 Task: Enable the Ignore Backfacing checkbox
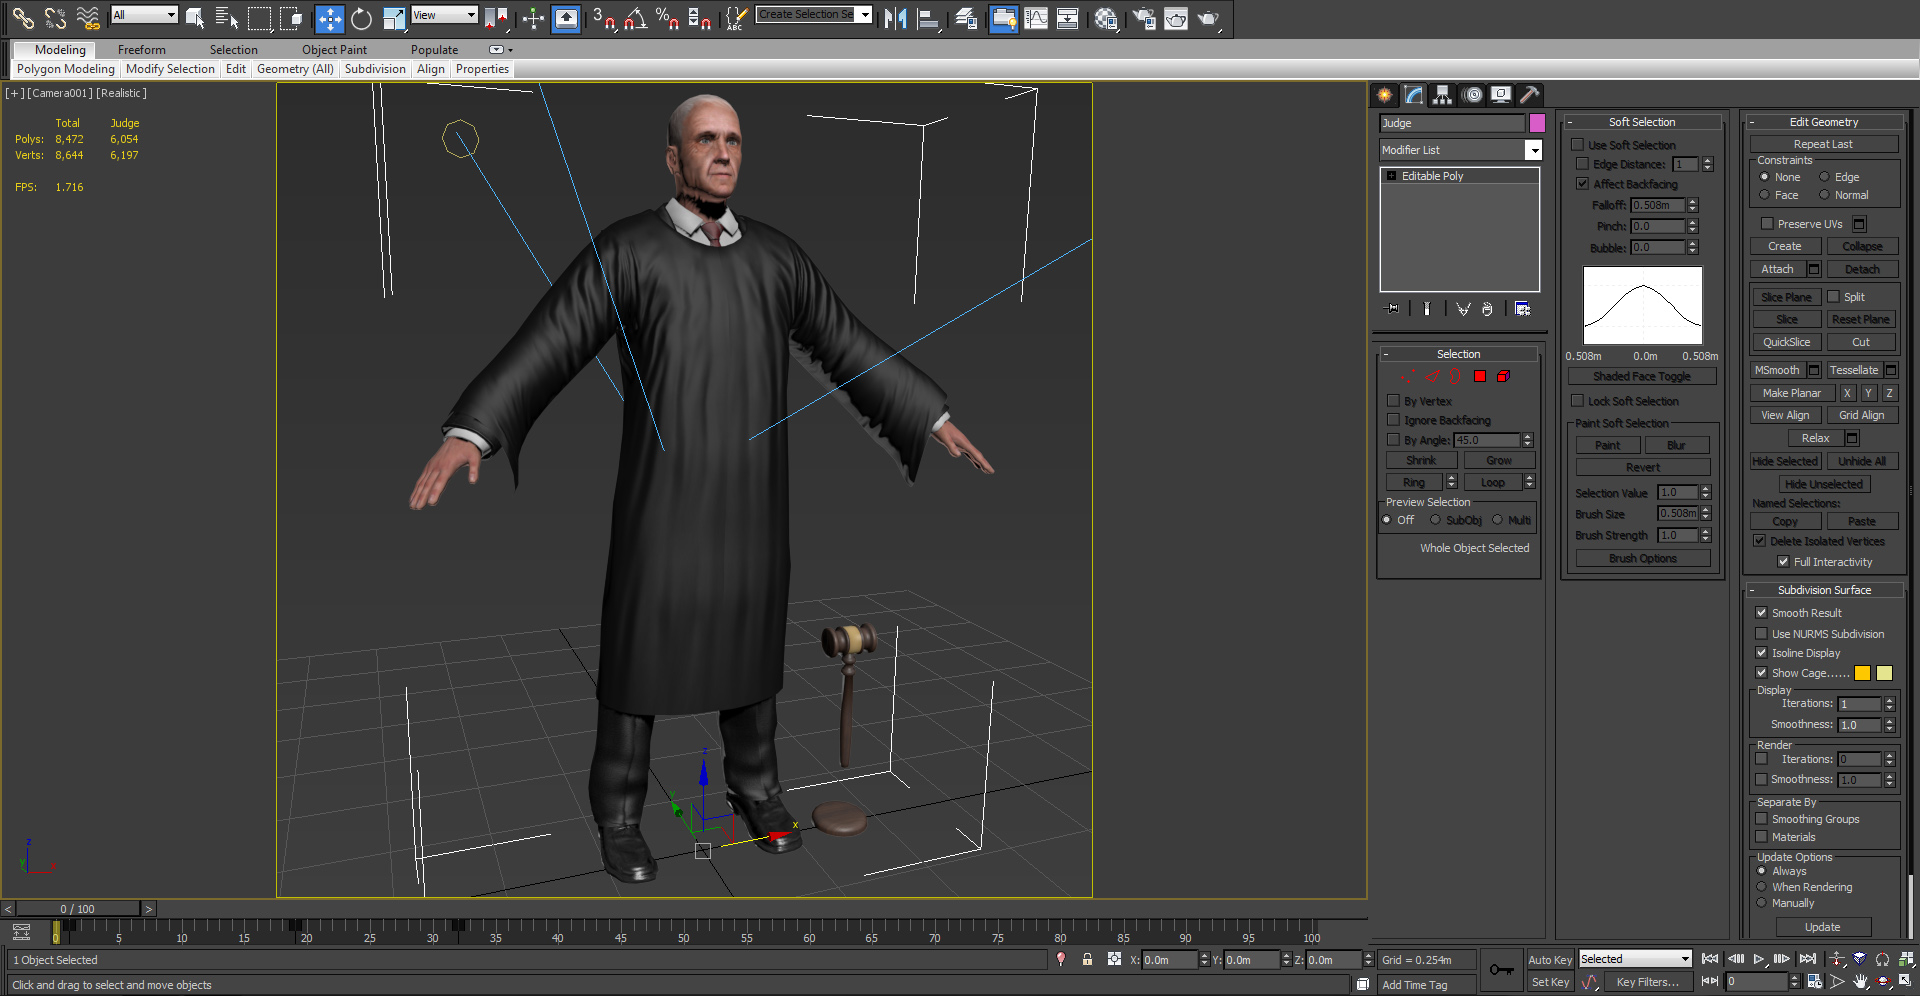coord(1394,420)
